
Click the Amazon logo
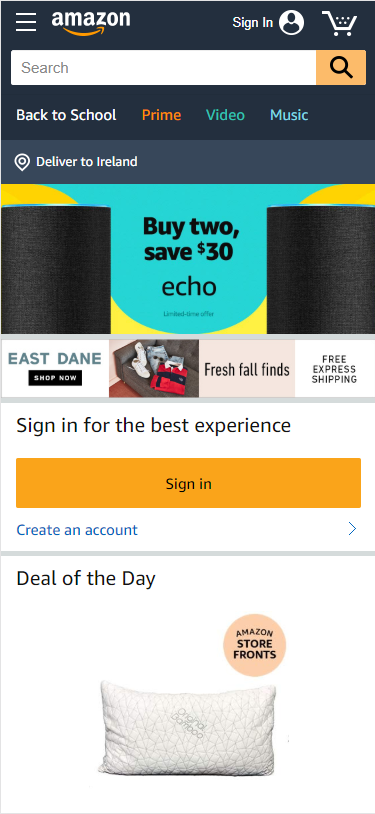[91, 23]
